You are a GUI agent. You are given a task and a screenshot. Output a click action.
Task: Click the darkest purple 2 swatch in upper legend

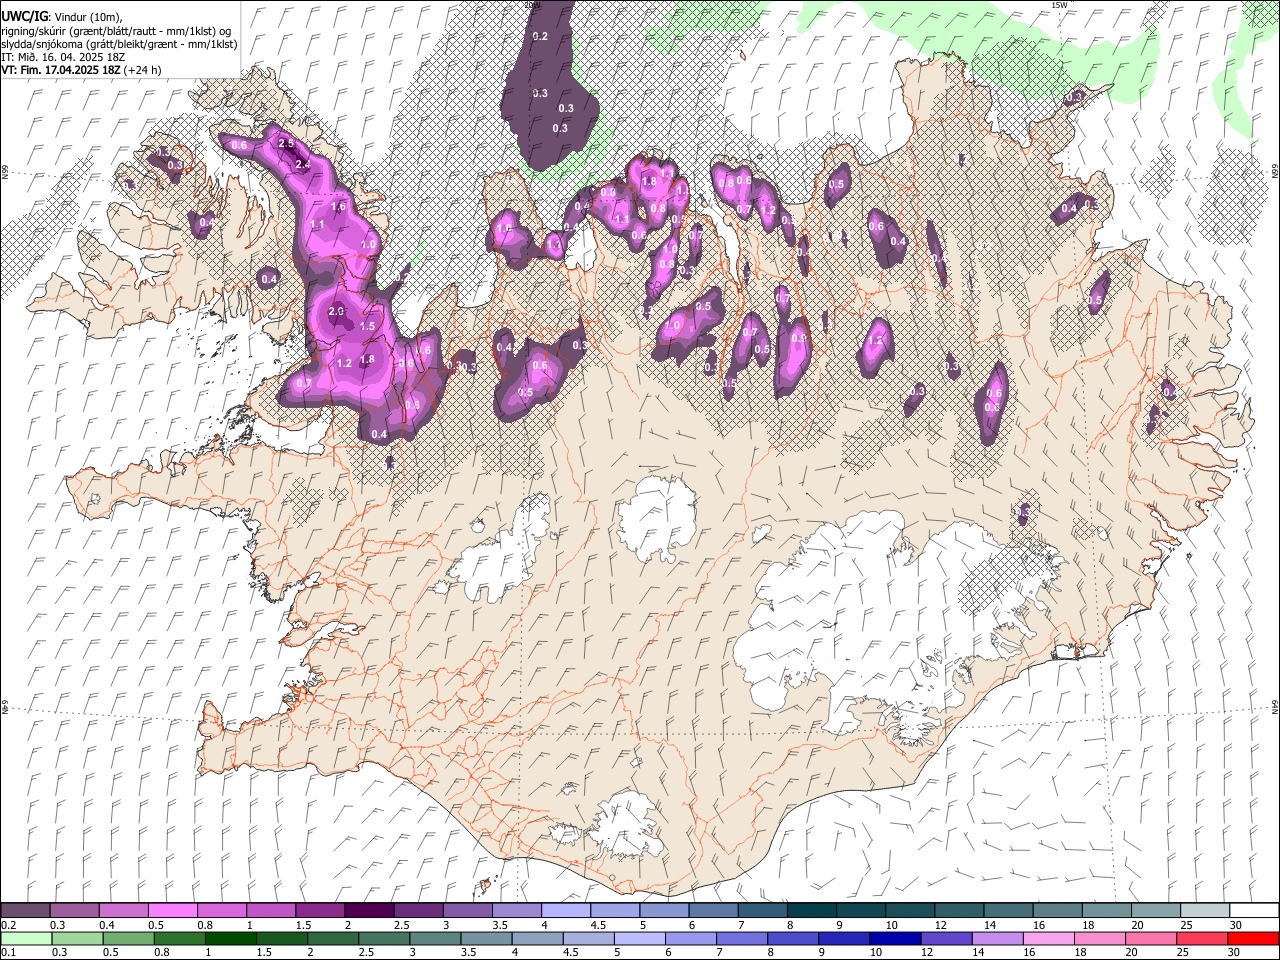point(368,911)
